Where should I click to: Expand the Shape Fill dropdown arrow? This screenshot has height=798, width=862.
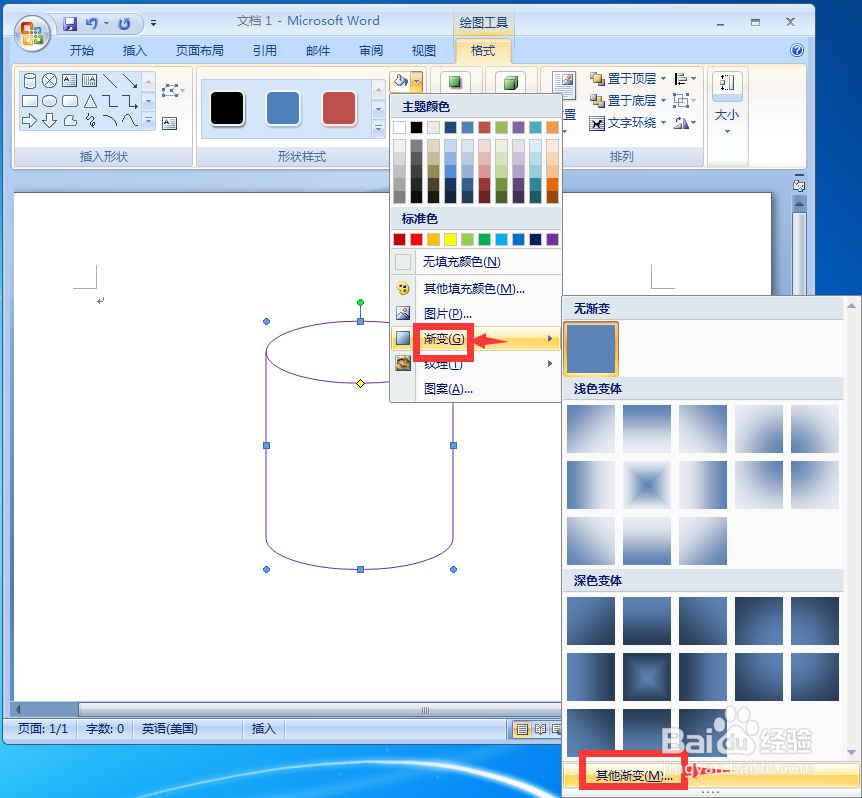pos(417,82)
